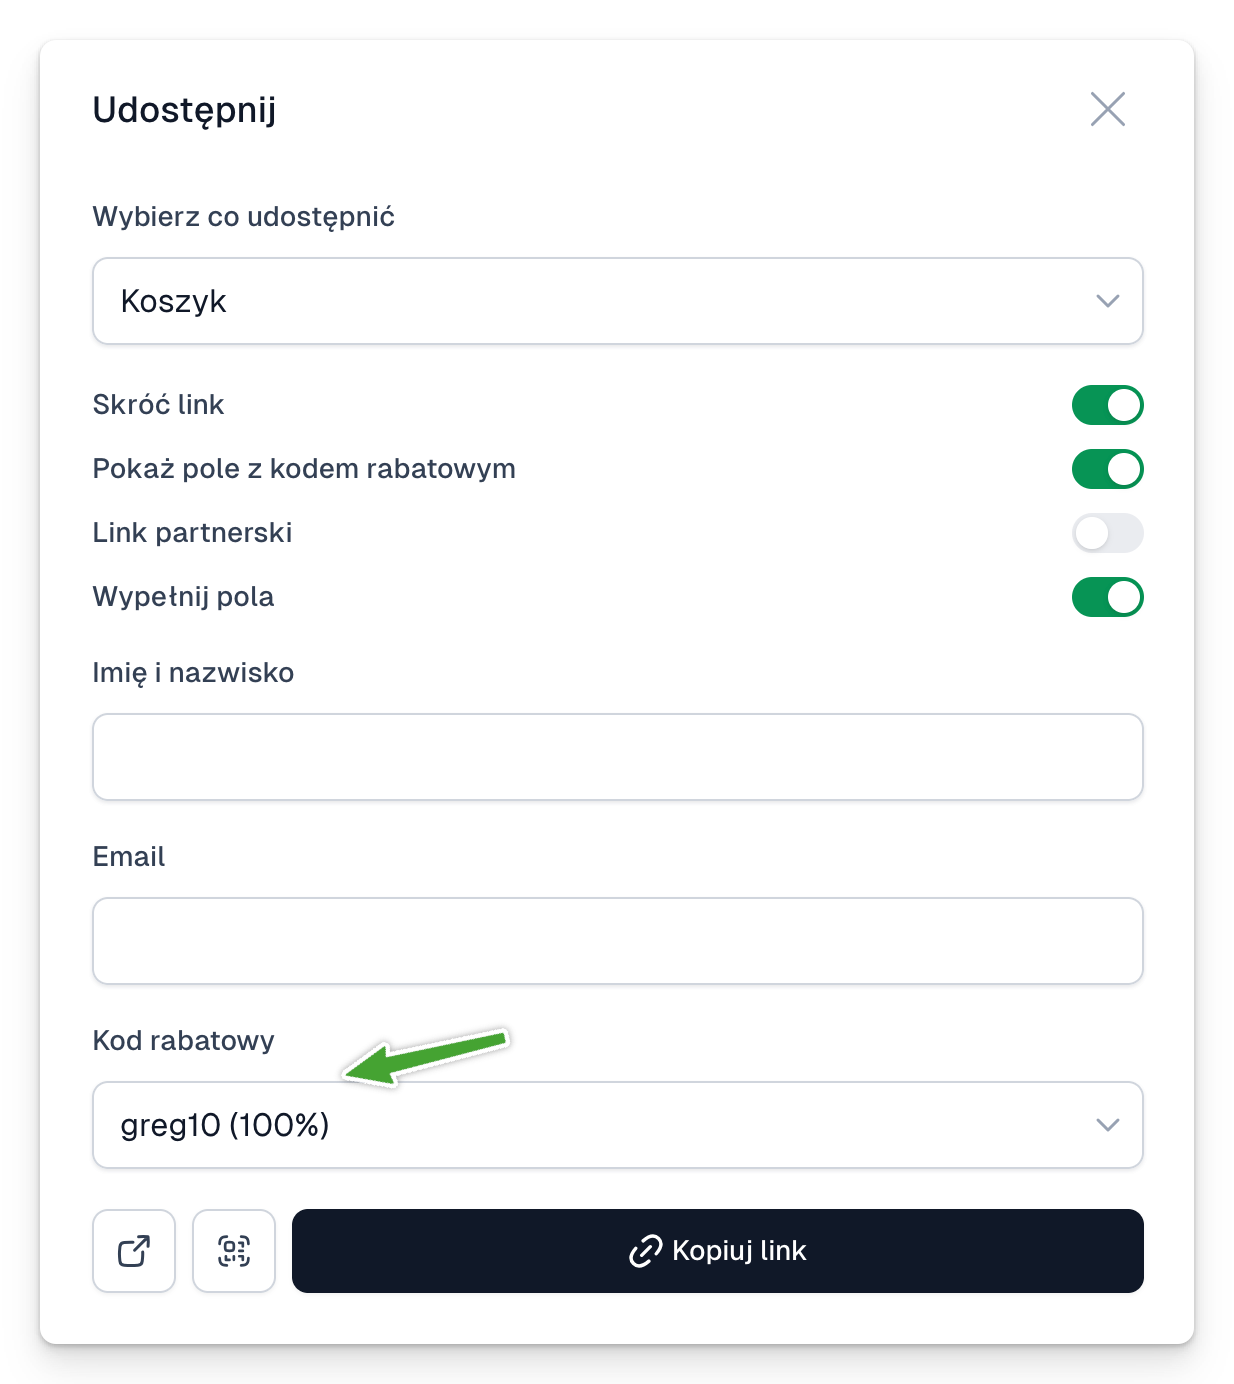The height and width of the screenshot is (1384, 1234).
Task: Toggle off Wypełnij pola
Action: coord(1107,597)
